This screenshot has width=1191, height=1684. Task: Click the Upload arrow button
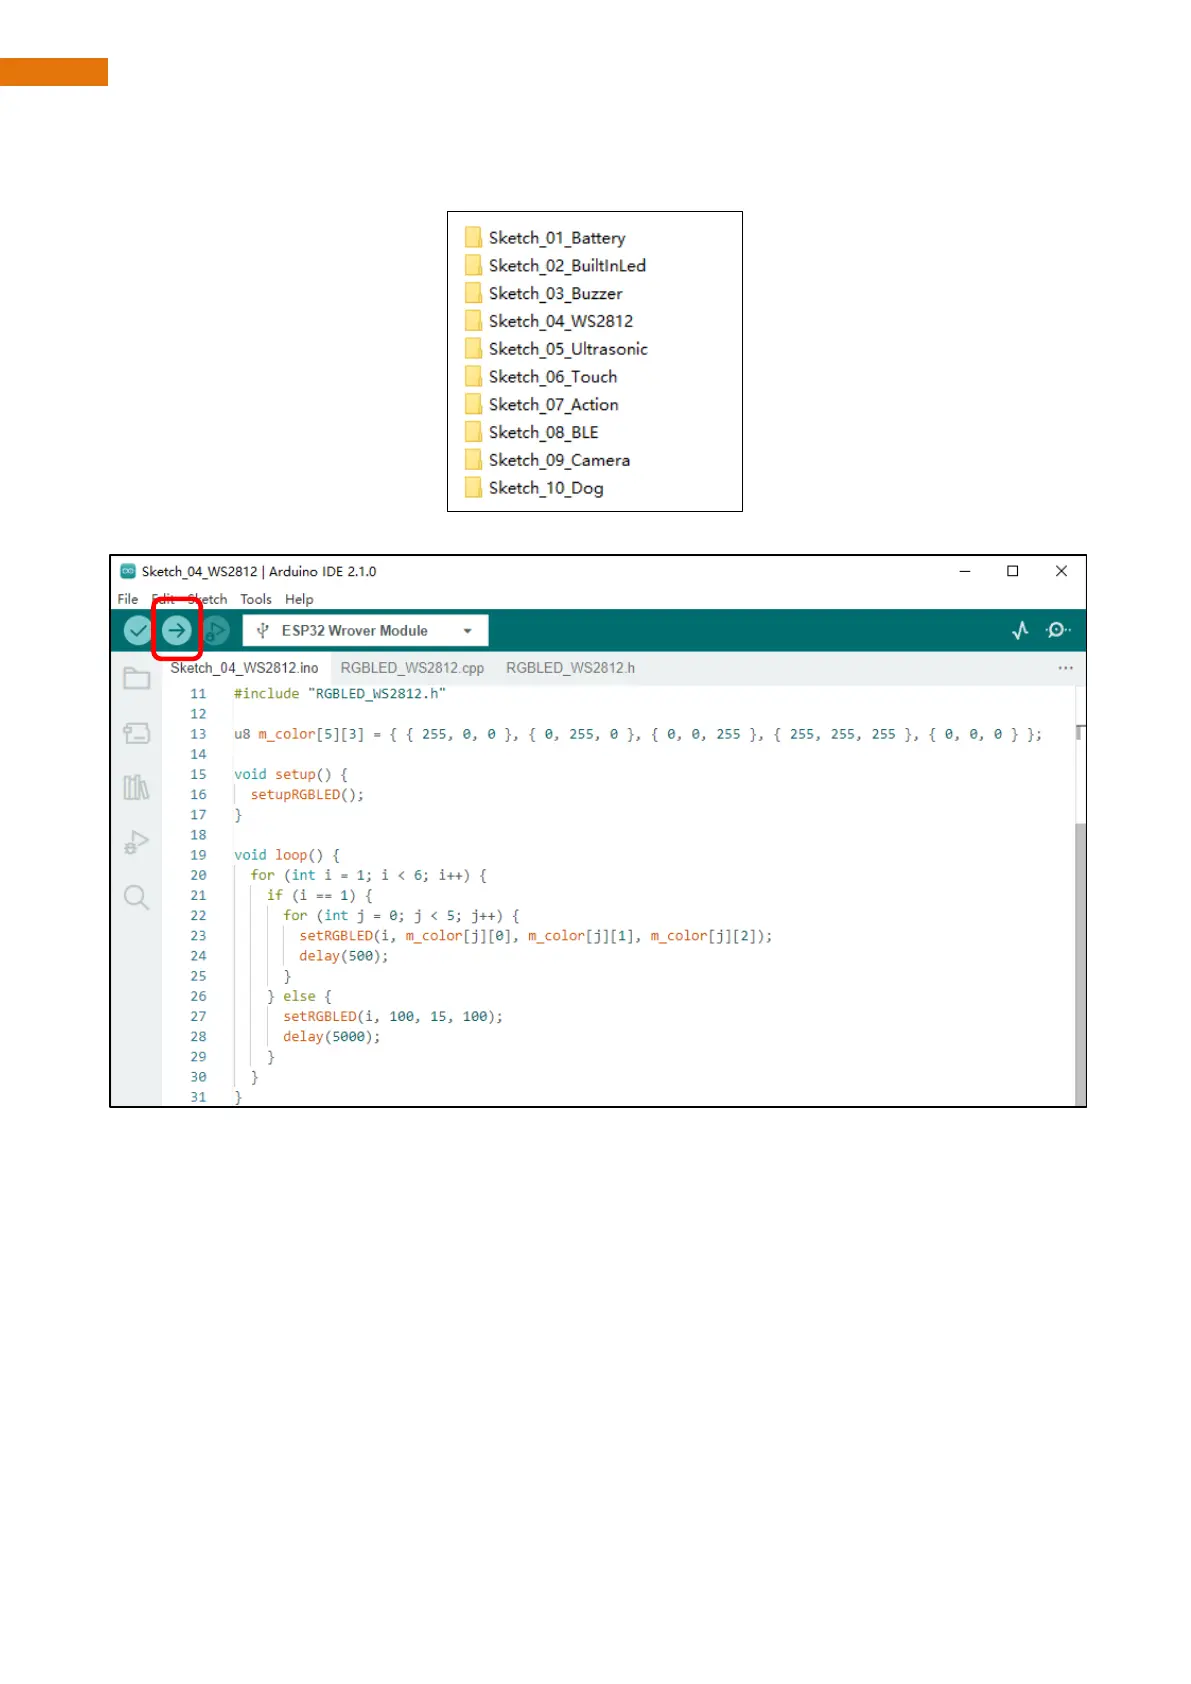tap(177, 630)
